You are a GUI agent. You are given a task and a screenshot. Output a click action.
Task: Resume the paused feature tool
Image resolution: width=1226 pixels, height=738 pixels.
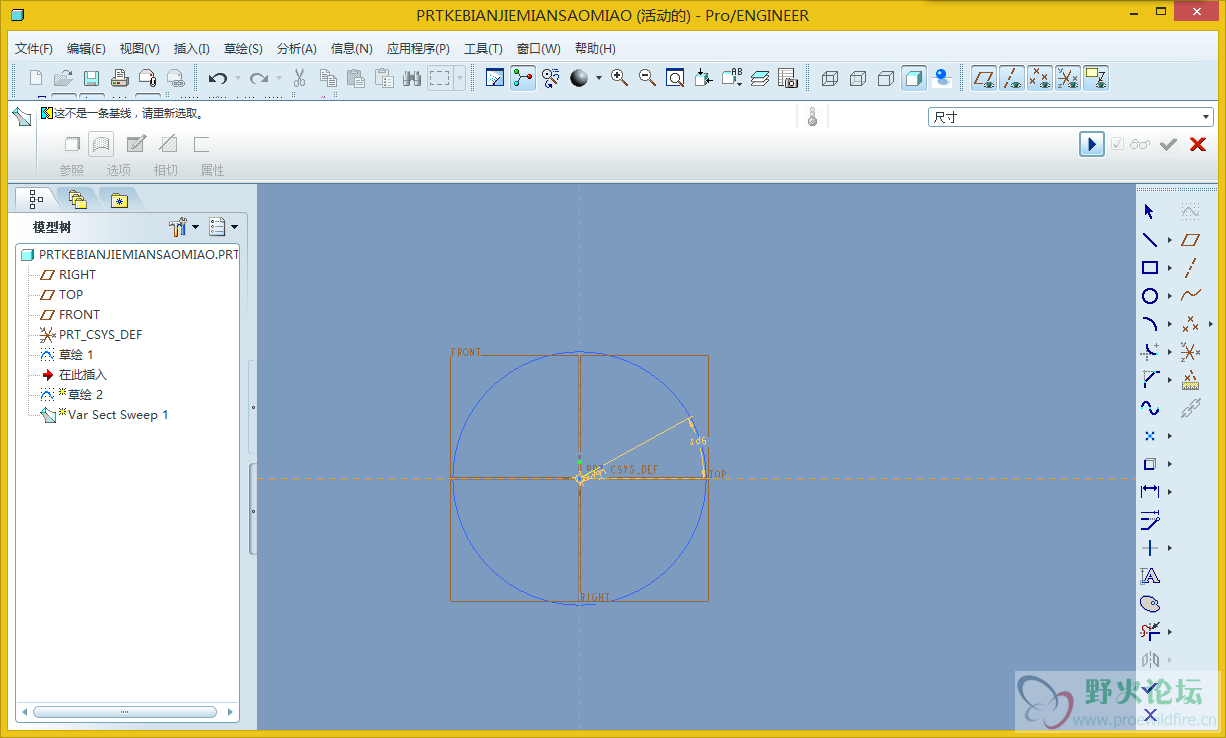click(x=1091, y=144)
